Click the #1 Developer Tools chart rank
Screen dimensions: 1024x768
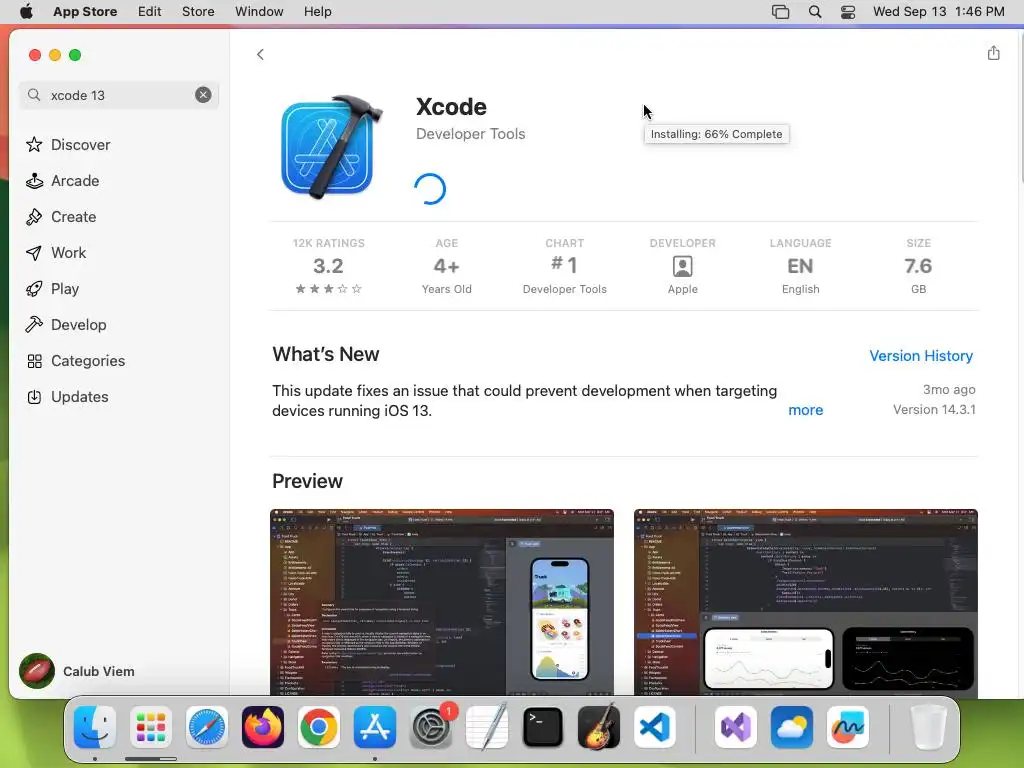tap(564, 266)
